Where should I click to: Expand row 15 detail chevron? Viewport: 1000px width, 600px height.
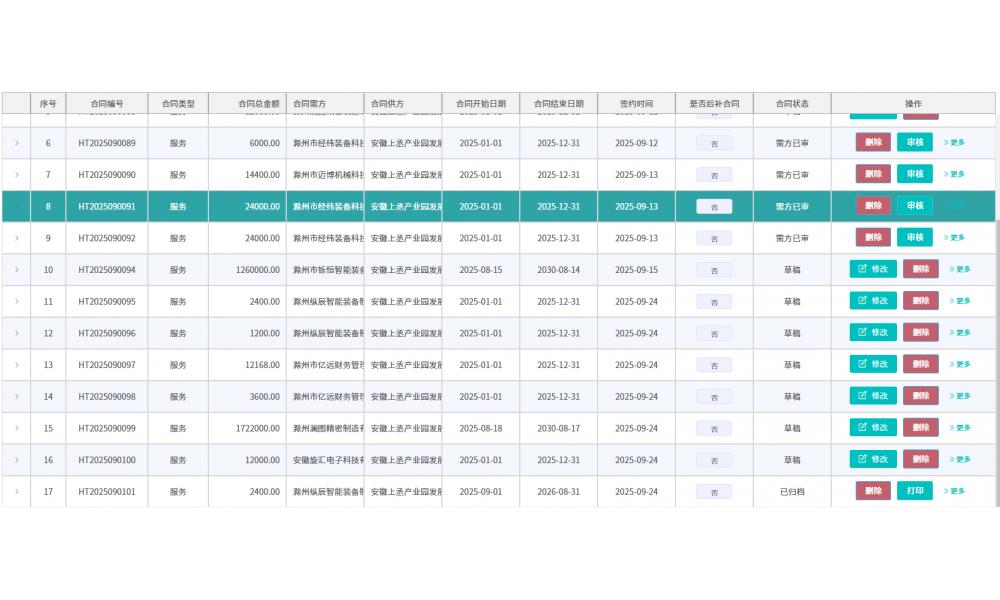(16, 428)
